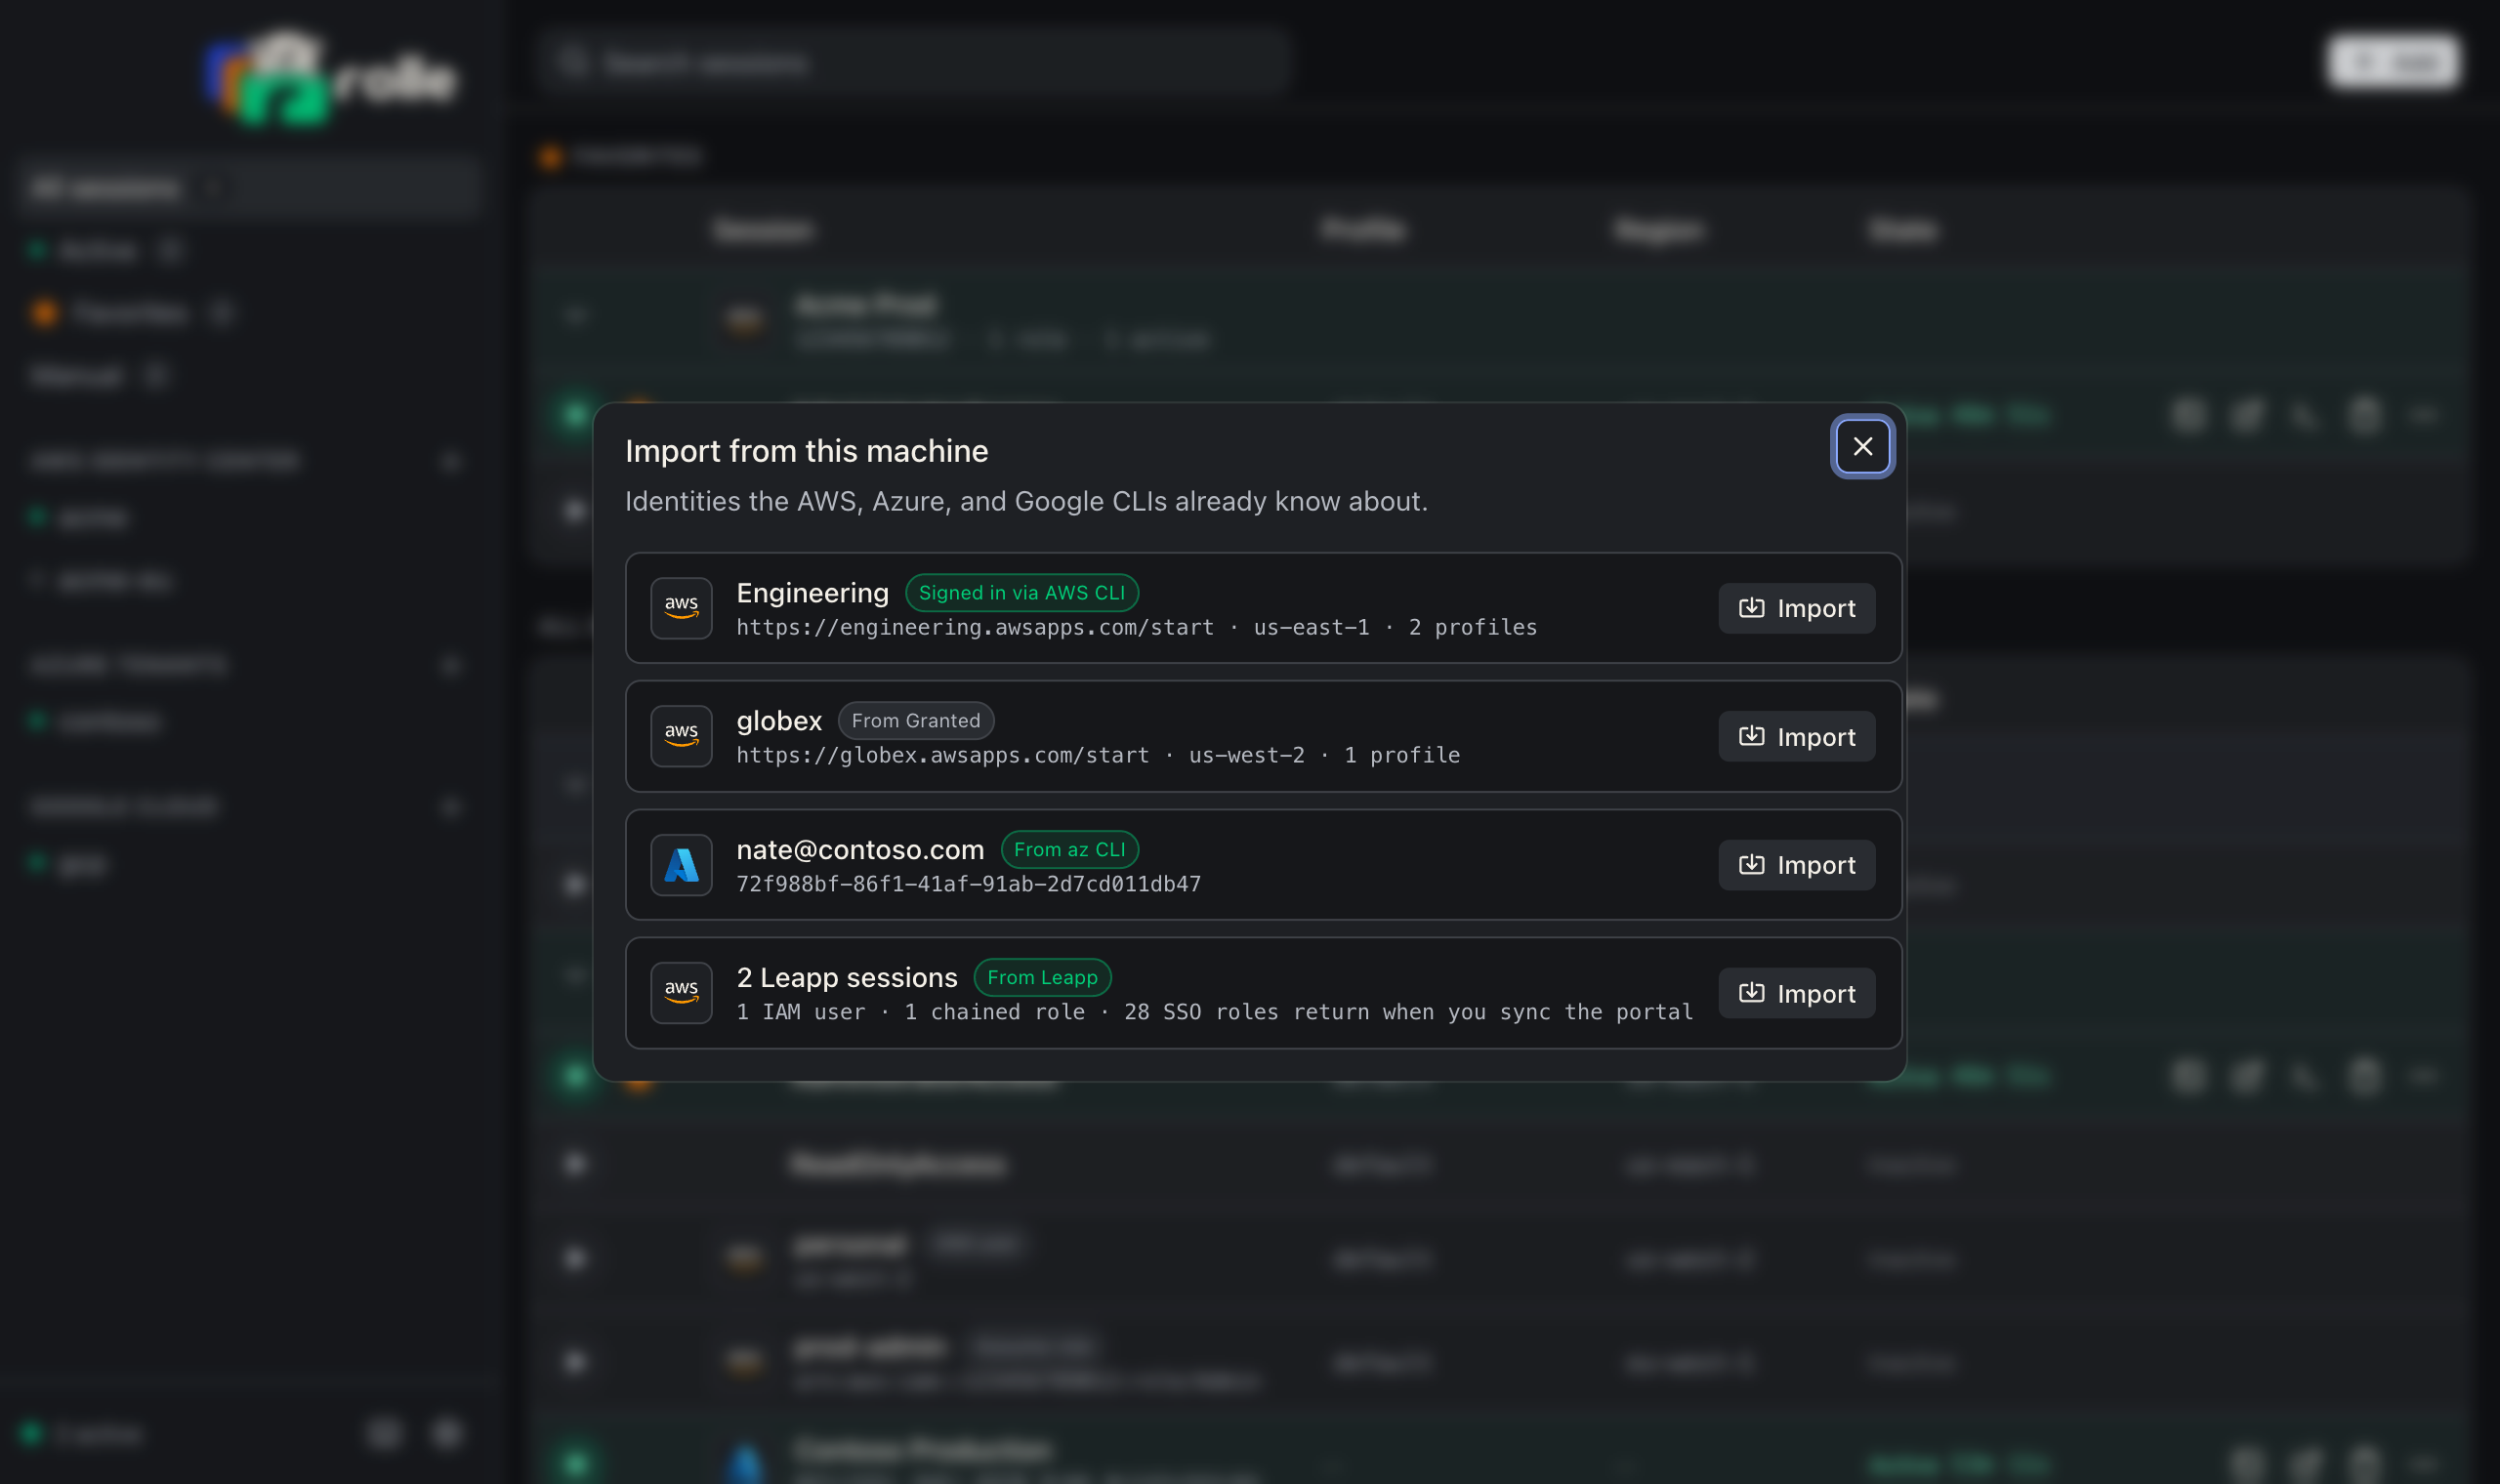Click the engineering.awsapps.com start URL line

click(1136, 627)
